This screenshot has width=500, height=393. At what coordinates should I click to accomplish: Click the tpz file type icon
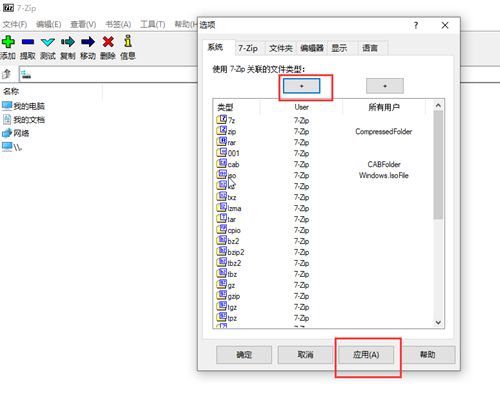tap(221, 317)
